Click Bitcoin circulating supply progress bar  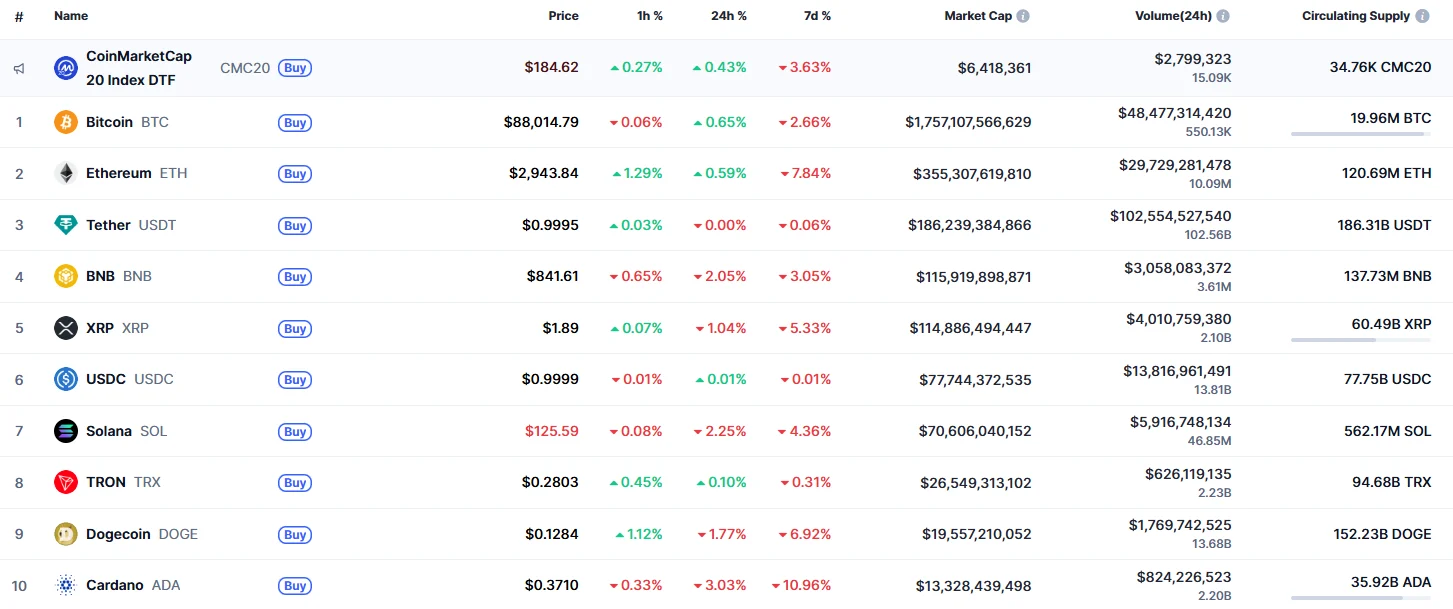(x=1360, y=134)
